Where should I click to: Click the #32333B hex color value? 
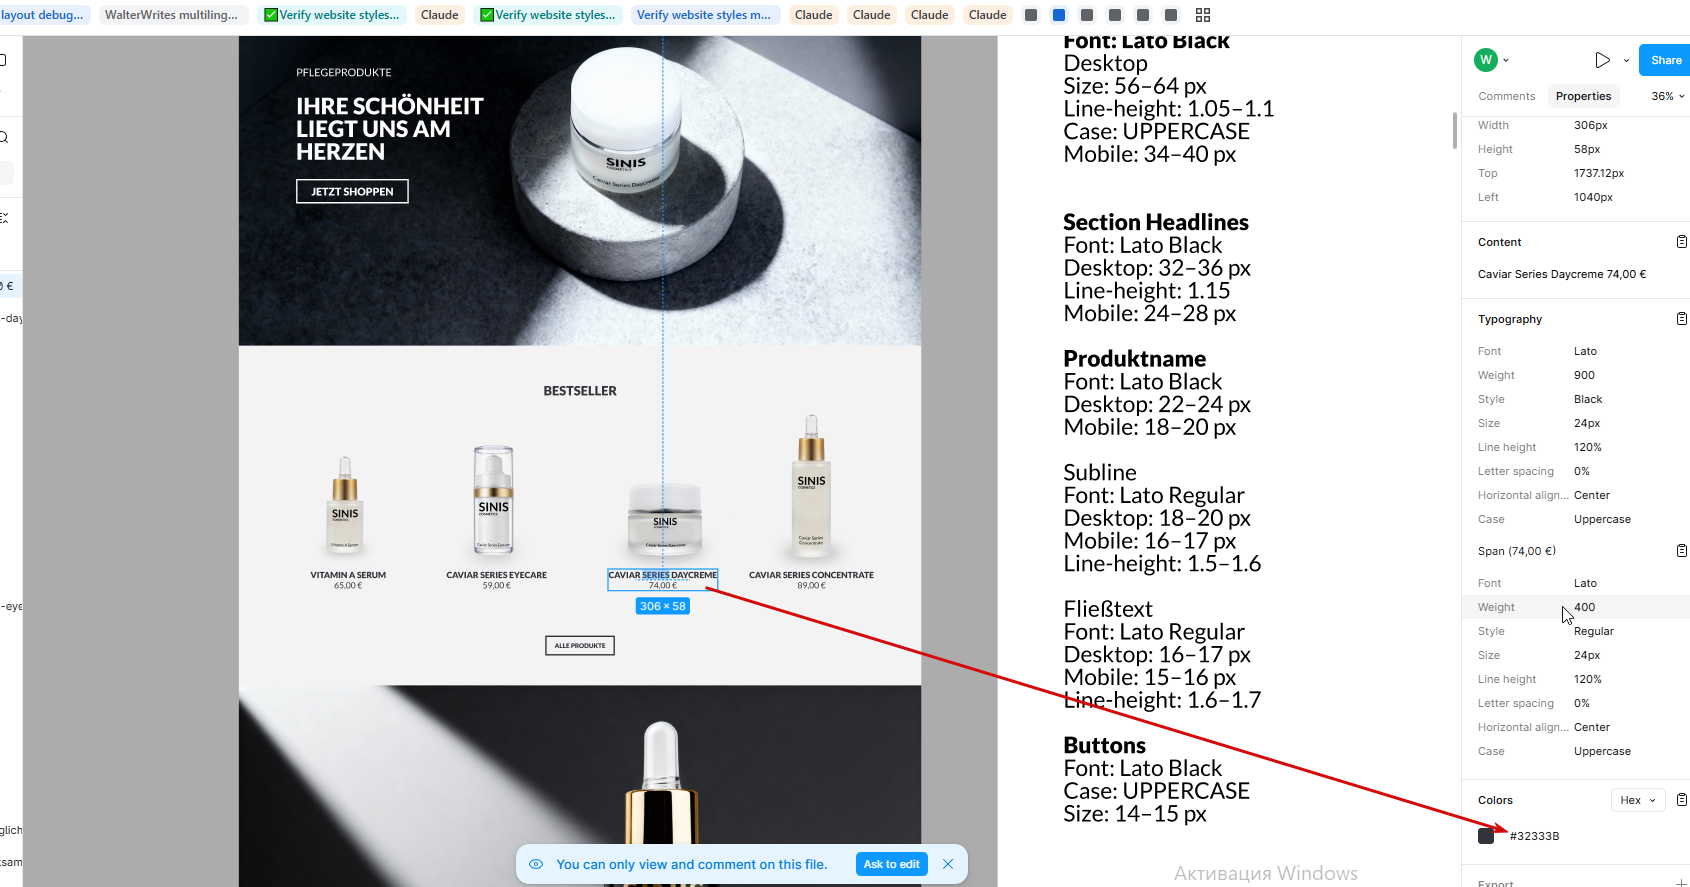tap(1534, 836)
